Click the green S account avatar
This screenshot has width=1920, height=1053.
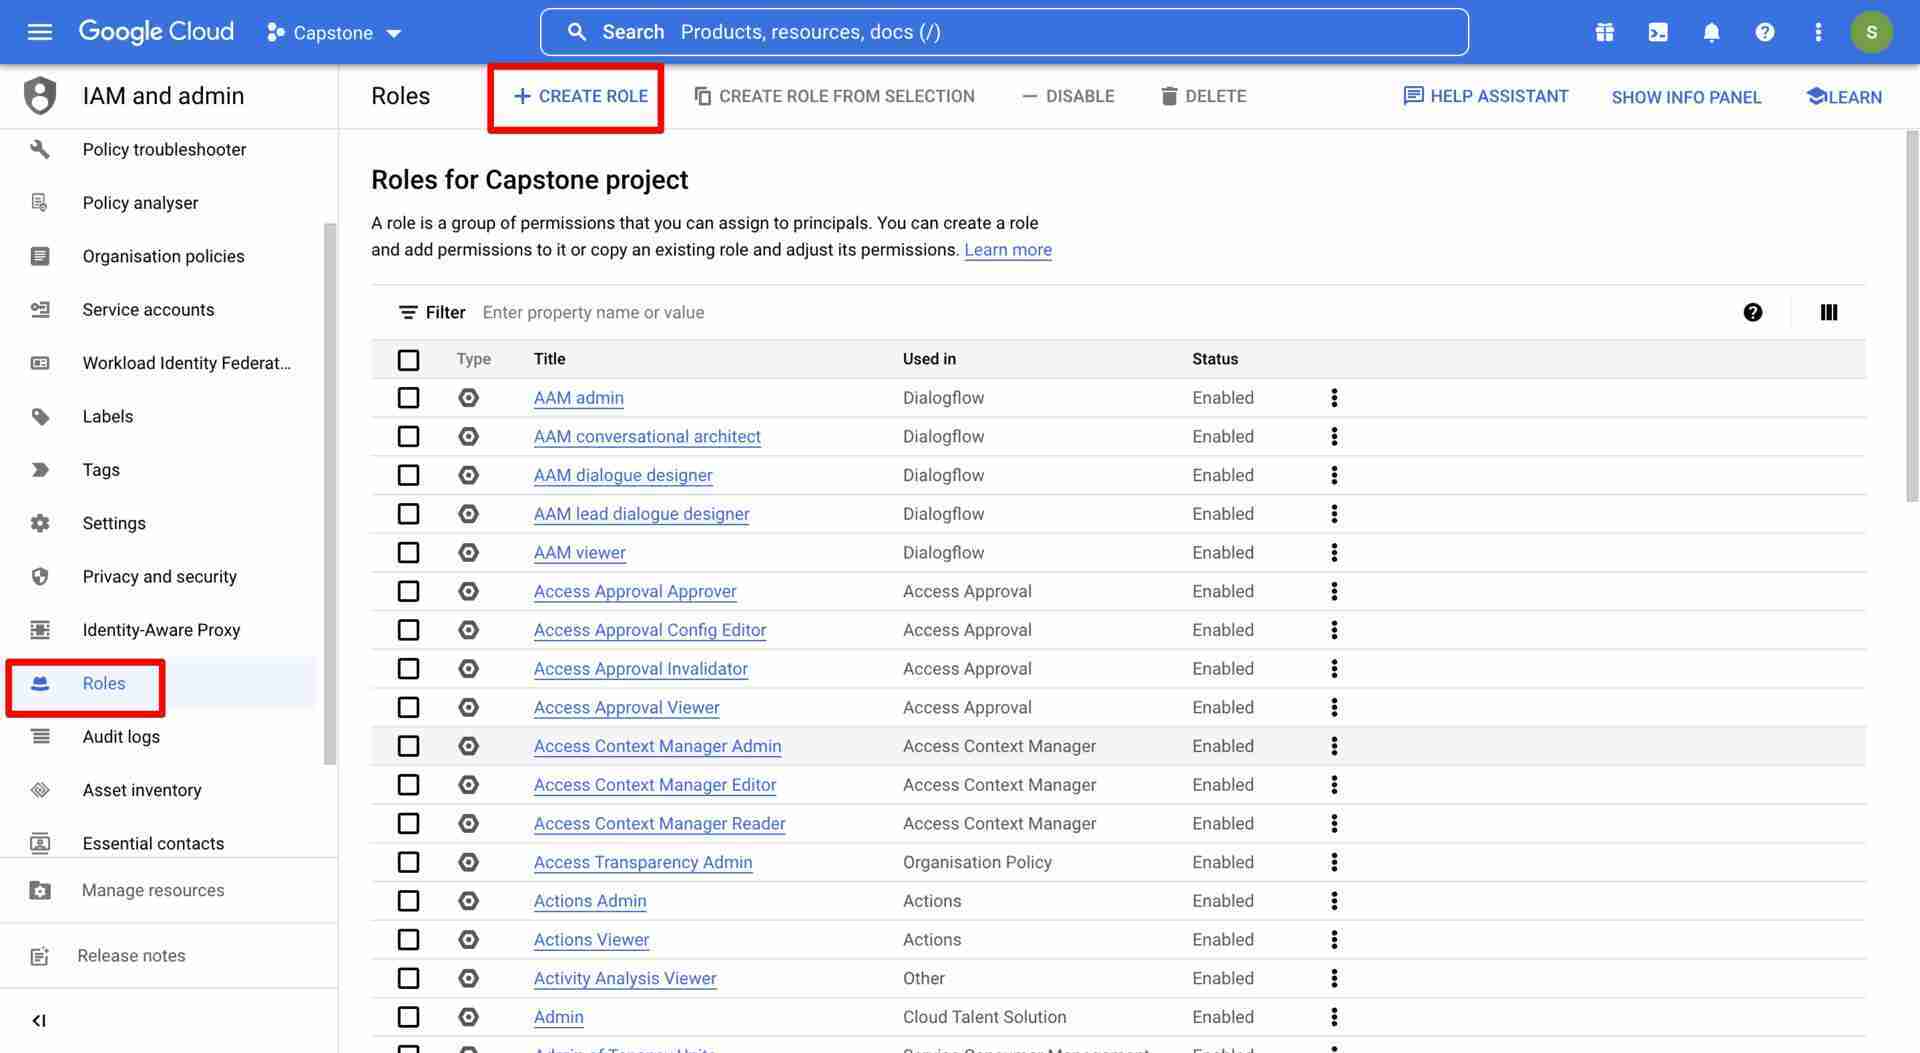pyautogui.click(x=1871, y=32)
